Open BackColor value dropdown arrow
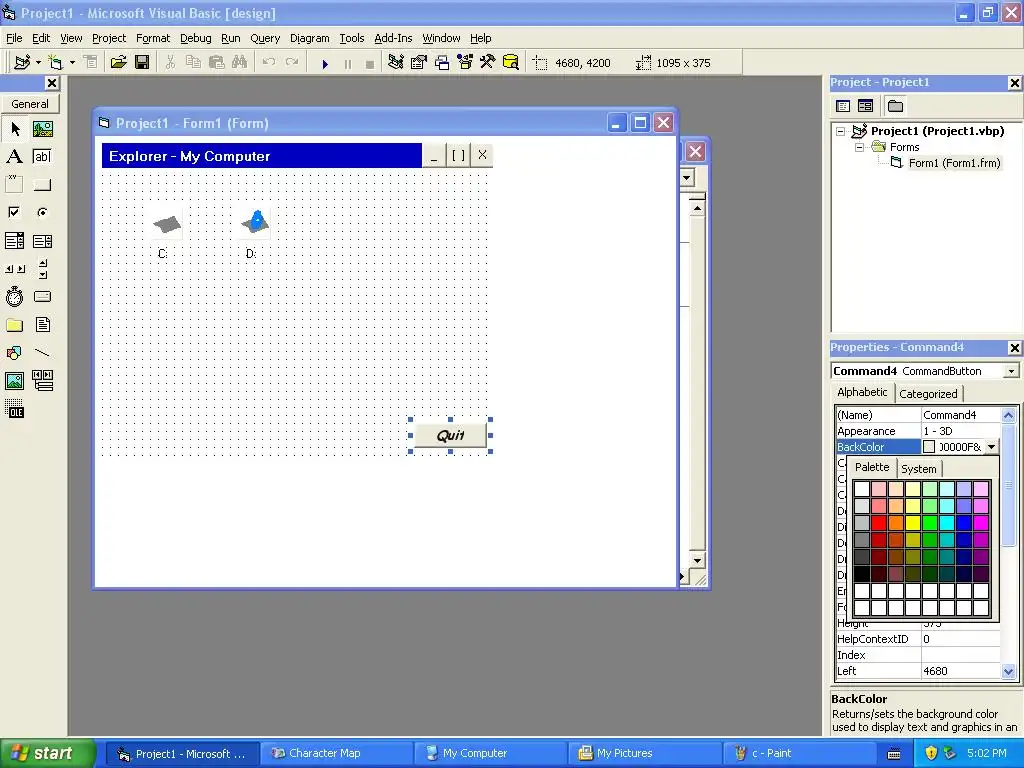 [991, 447]
